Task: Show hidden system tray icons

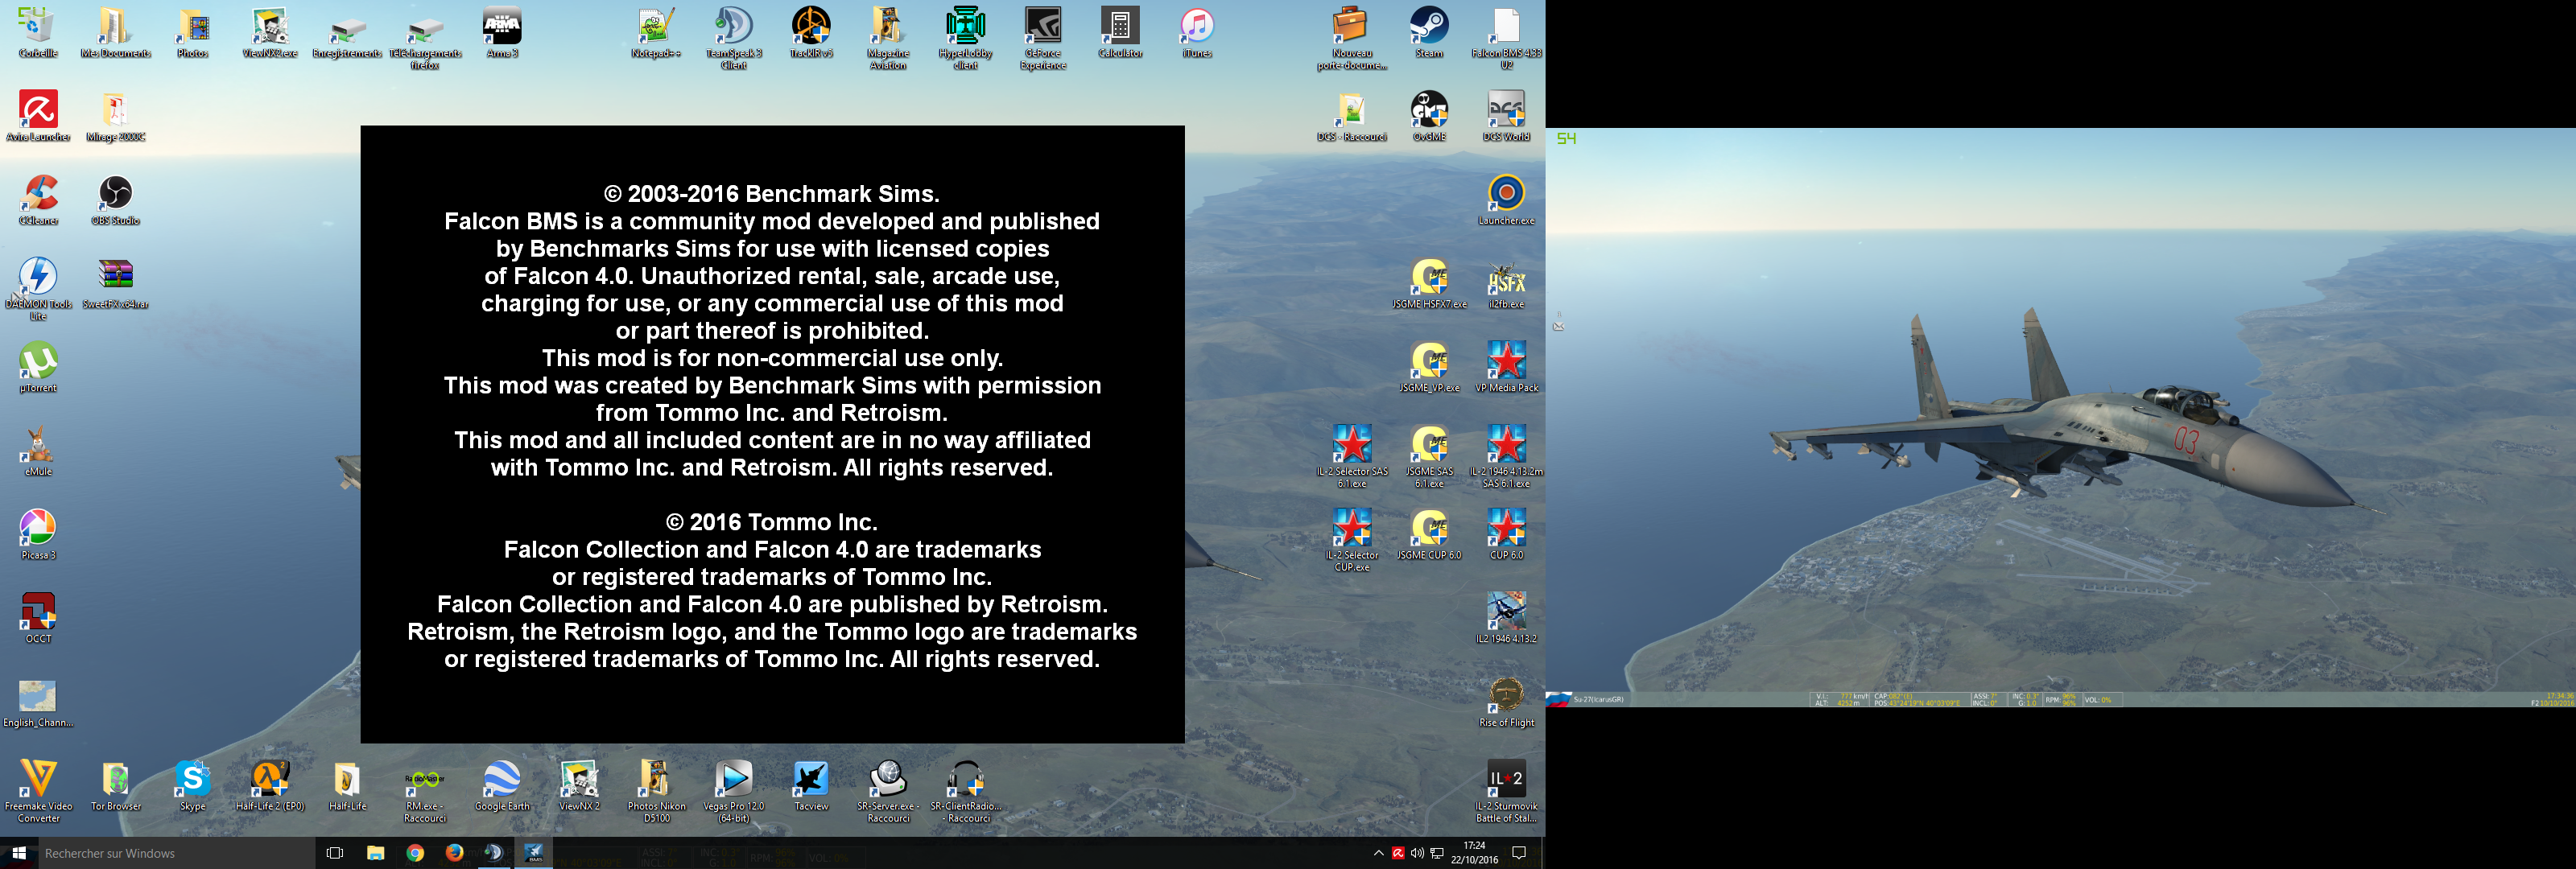Action: point(1378,853)
